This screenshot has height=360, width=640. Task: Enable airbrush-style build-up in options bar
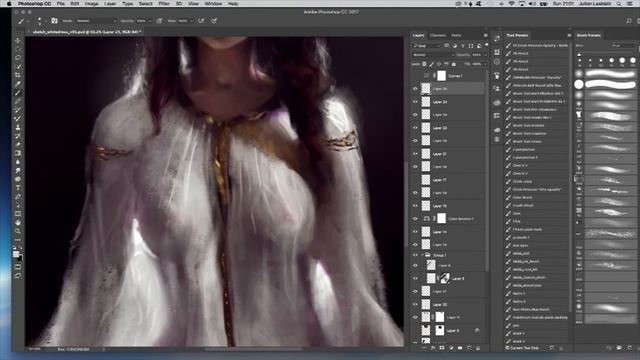point(201,20)
